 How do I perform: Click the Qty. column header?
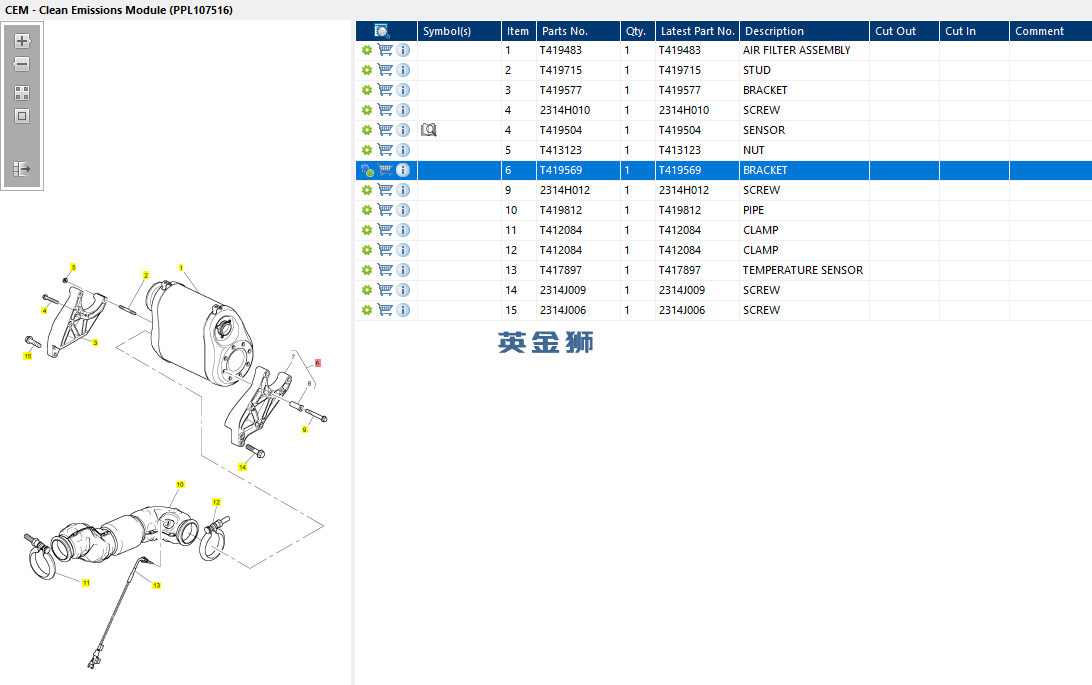[x=637, y=31]
